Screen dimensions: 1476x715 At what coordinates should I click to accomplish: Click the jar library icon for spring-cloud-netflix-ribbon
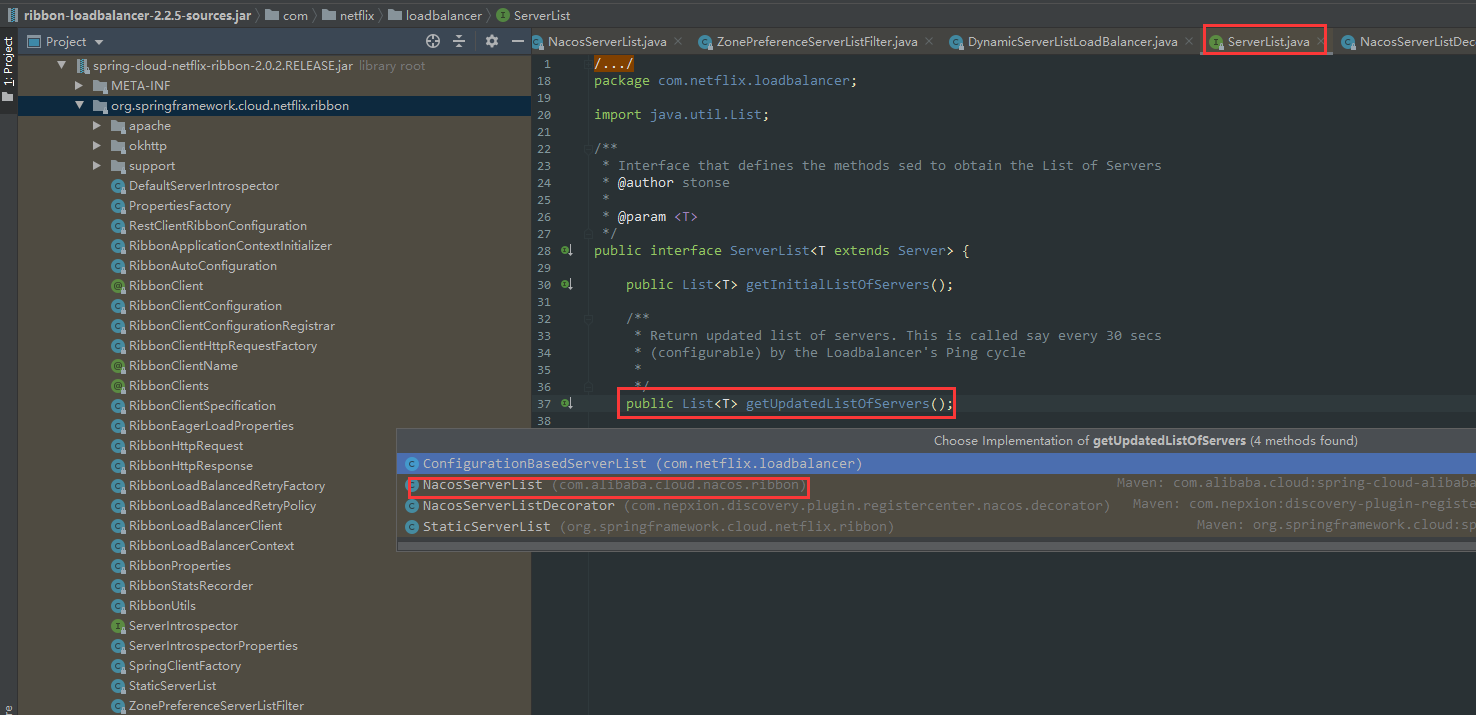tap(84, 66)
